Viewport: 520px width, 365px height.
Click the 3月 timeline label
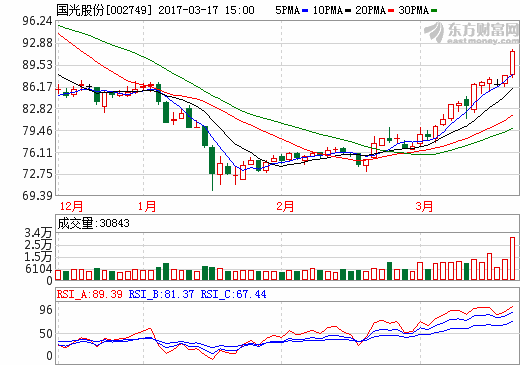point(424,206)
